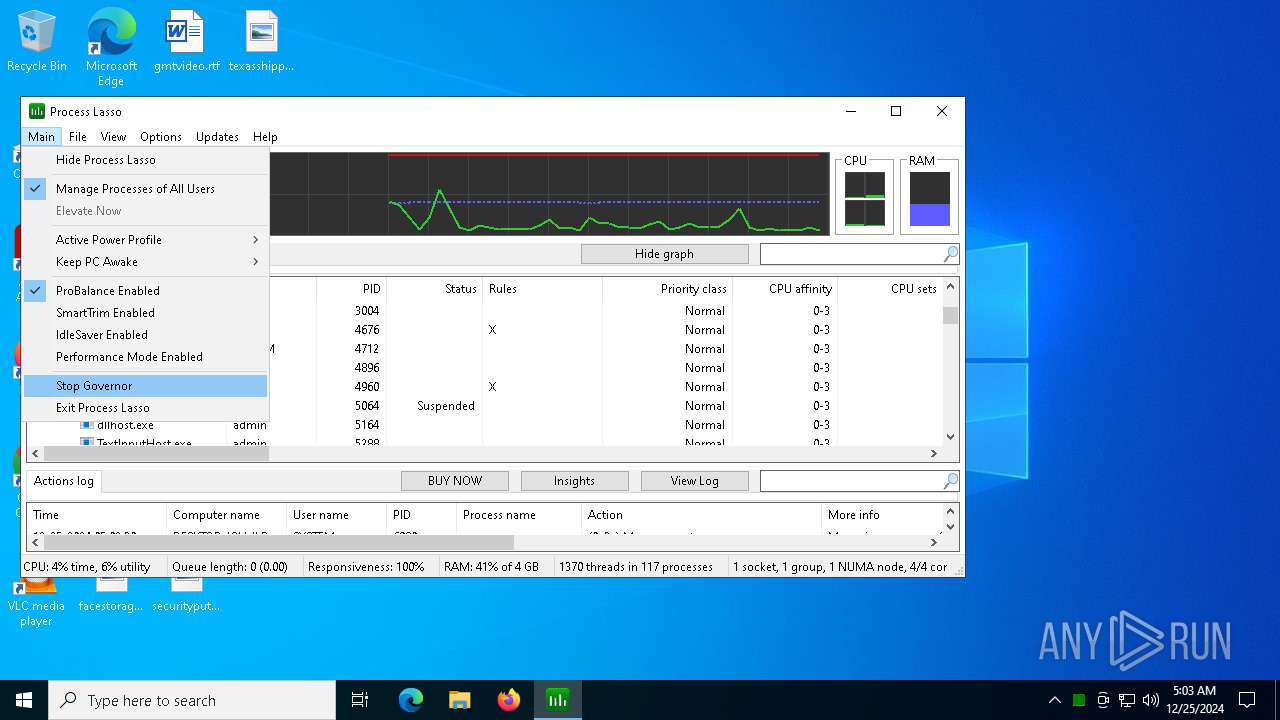The image size is (1280, 720).
Task: Click the Process Lasso title bar icon
Action: click(x=37, y=111)
